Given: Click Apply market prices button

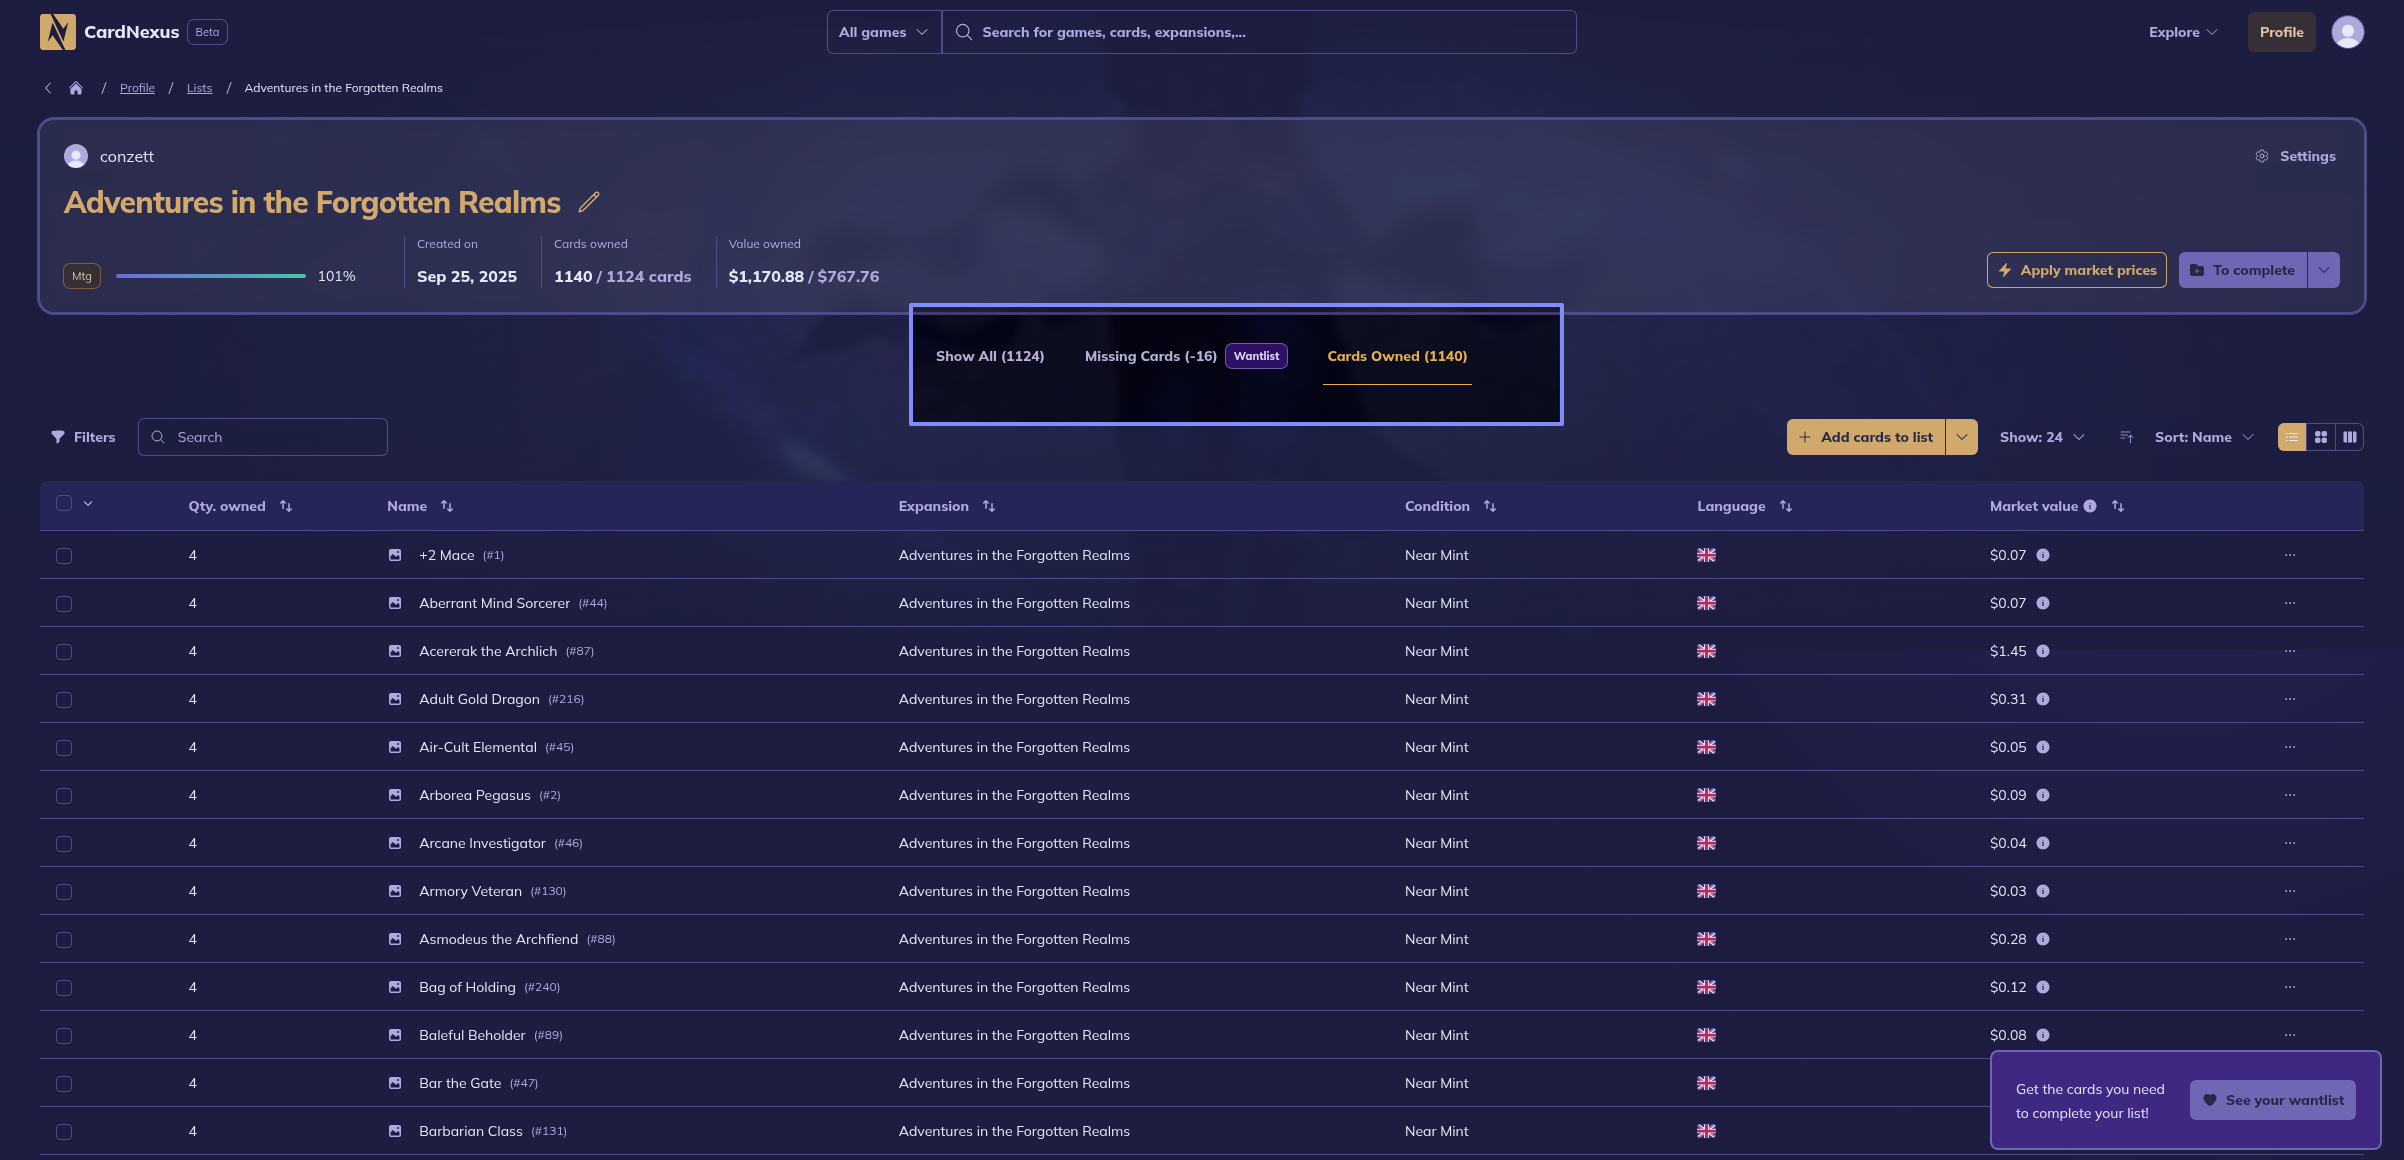Looking at the screenshot, I should [2076, 270].
